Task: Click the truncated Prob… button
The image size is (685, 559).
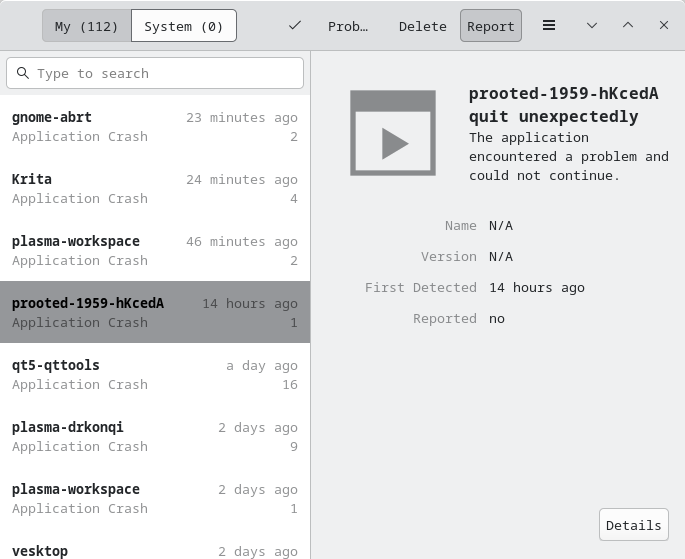Action: 348,26
